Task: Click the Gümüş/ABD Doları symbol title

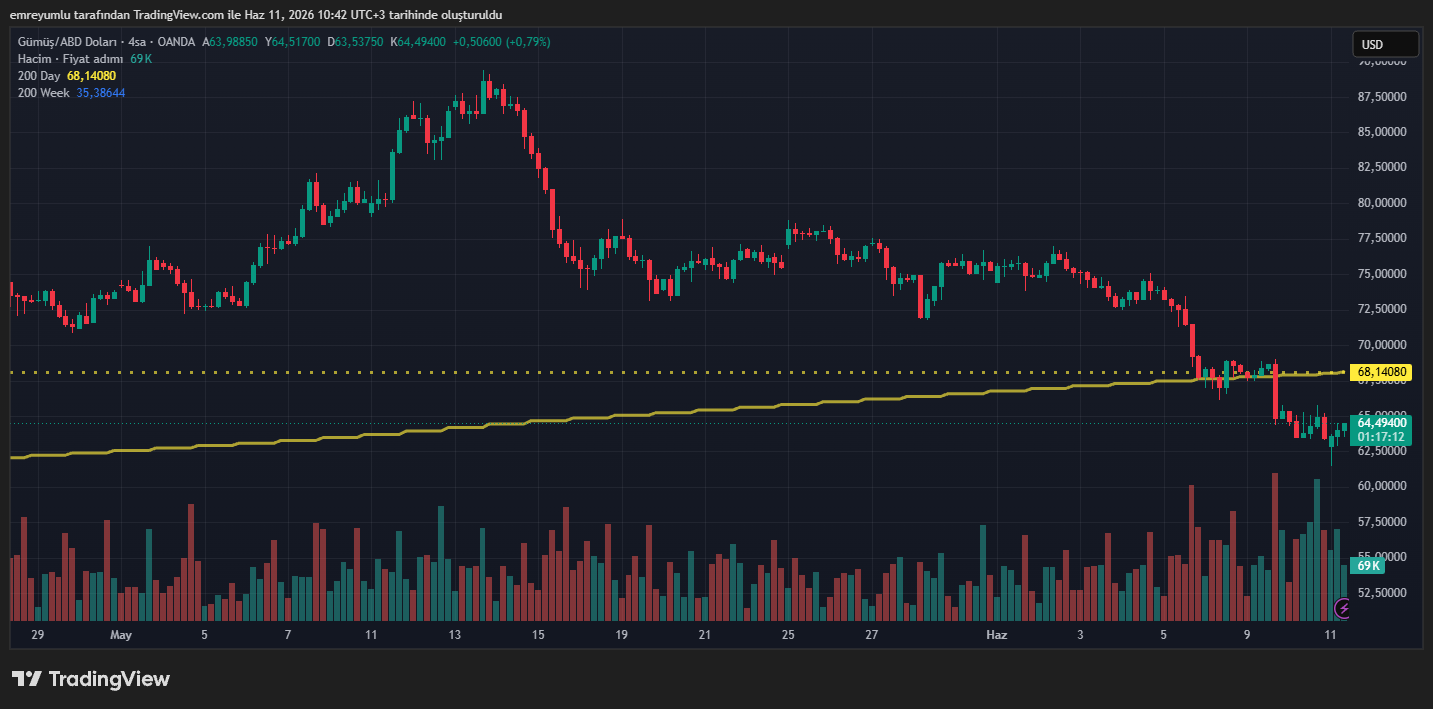Action: (x=66, y=42)
